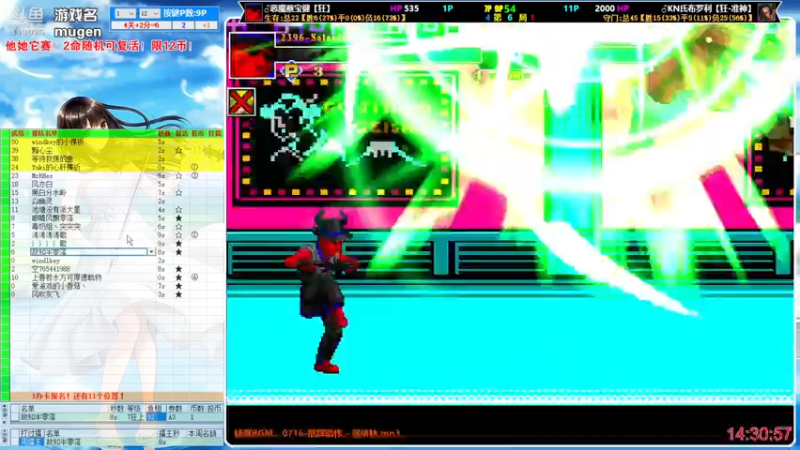Click the hollow star in 毒奶组 row
The image size is (800, 450).
coord(179,227)
